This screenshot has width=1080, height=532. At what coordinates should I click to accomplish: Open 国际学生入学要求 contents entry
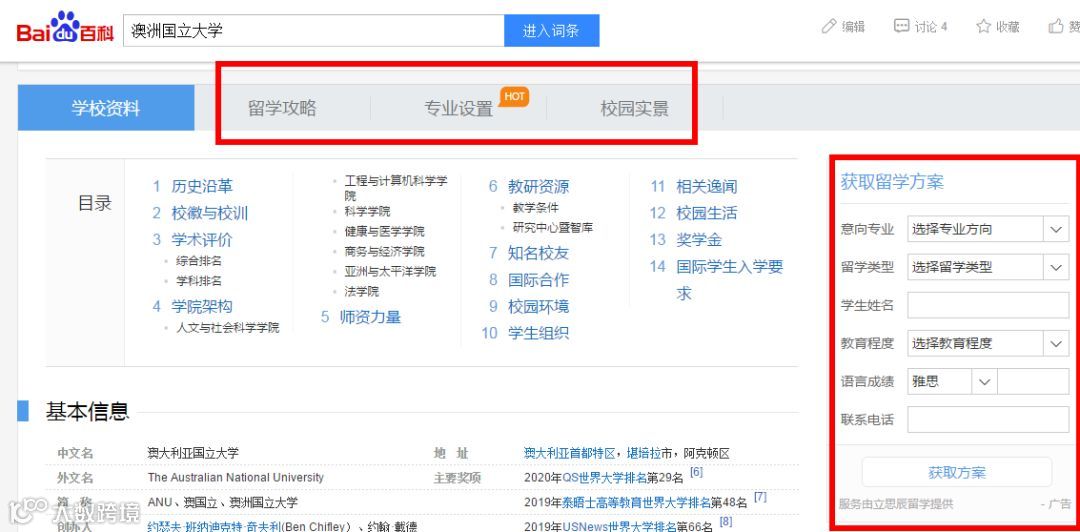pos(729,280)
